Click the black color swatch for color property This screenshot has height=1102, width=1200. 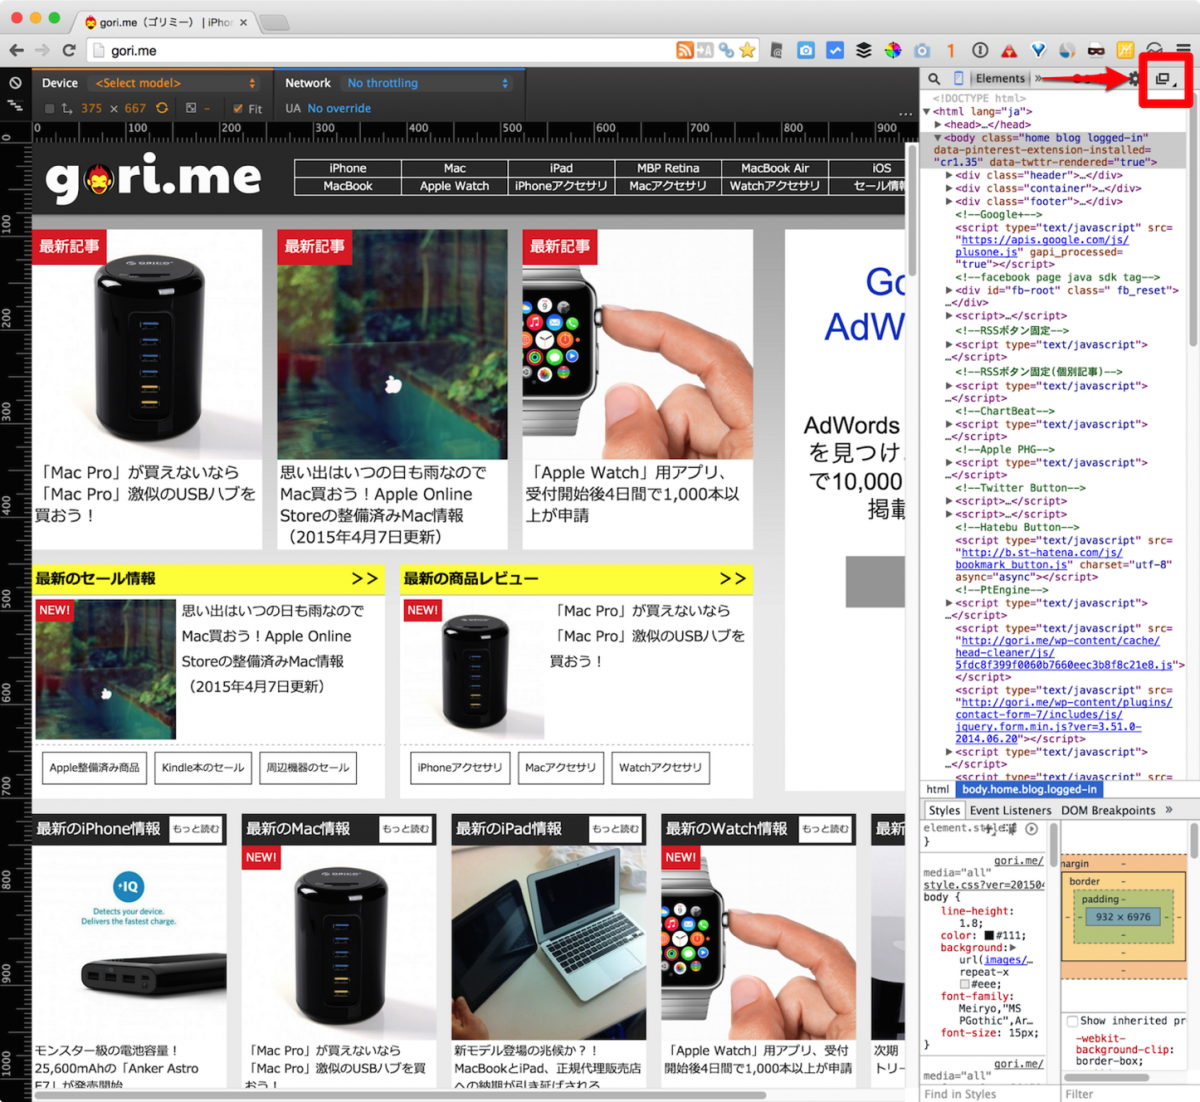[989, 935]
